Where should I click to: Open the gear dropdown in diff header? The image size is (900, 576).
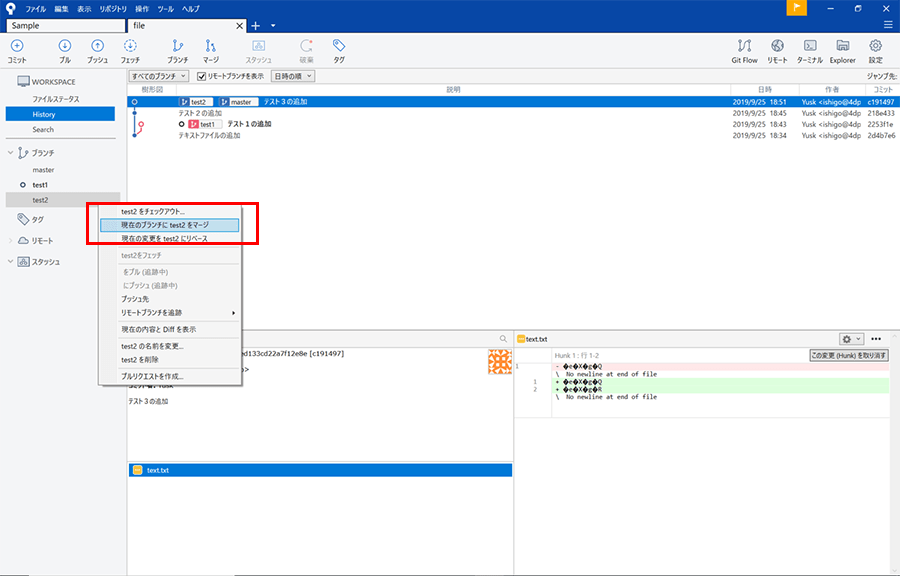coord(851,339)
